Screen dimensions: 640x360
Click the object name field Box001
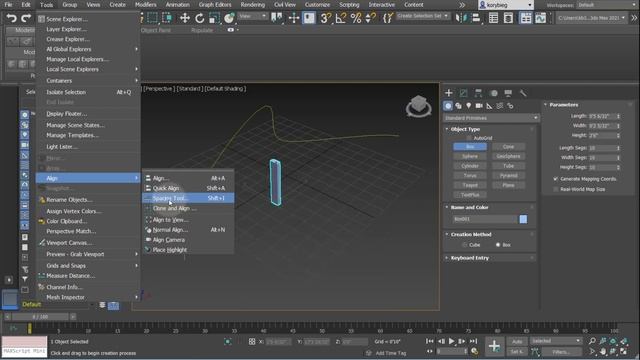coord(484,219)
